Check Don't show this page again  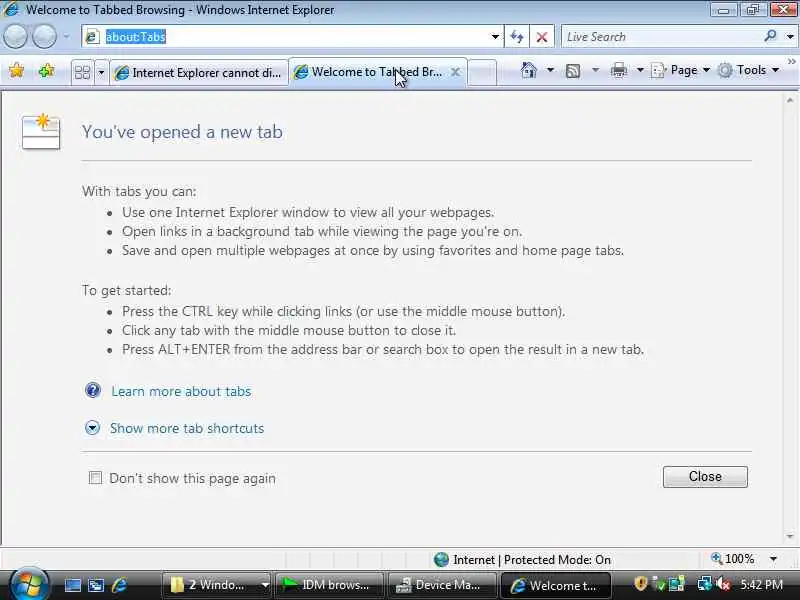click(95, 478)
